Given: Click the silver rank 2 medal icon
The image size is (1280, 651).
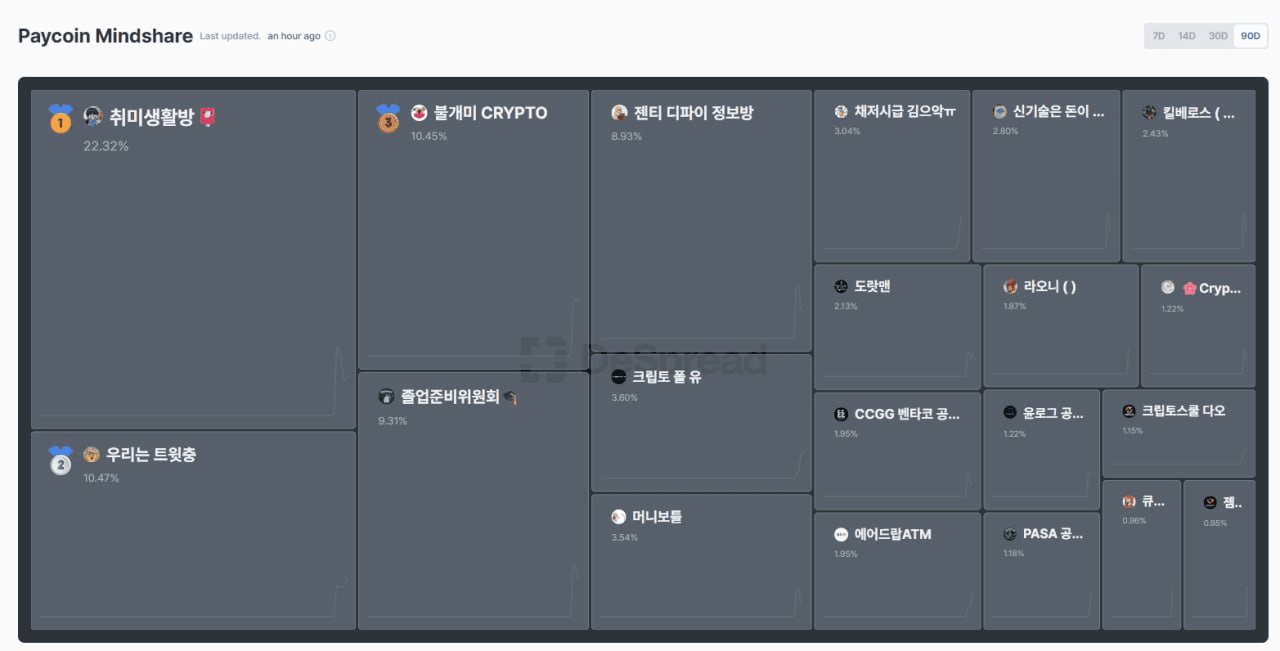Looking at the screenshot, I should point(61,461).
